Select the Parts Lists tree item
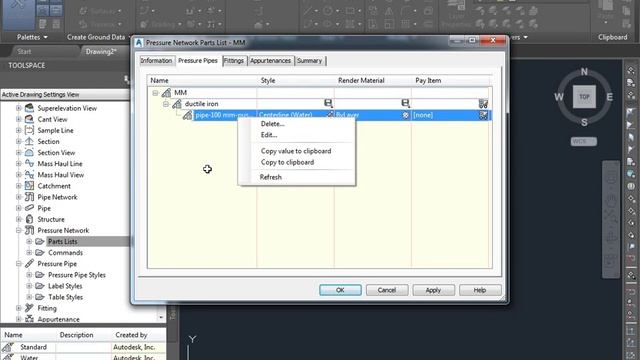640x360 pixels. [62, 242]
